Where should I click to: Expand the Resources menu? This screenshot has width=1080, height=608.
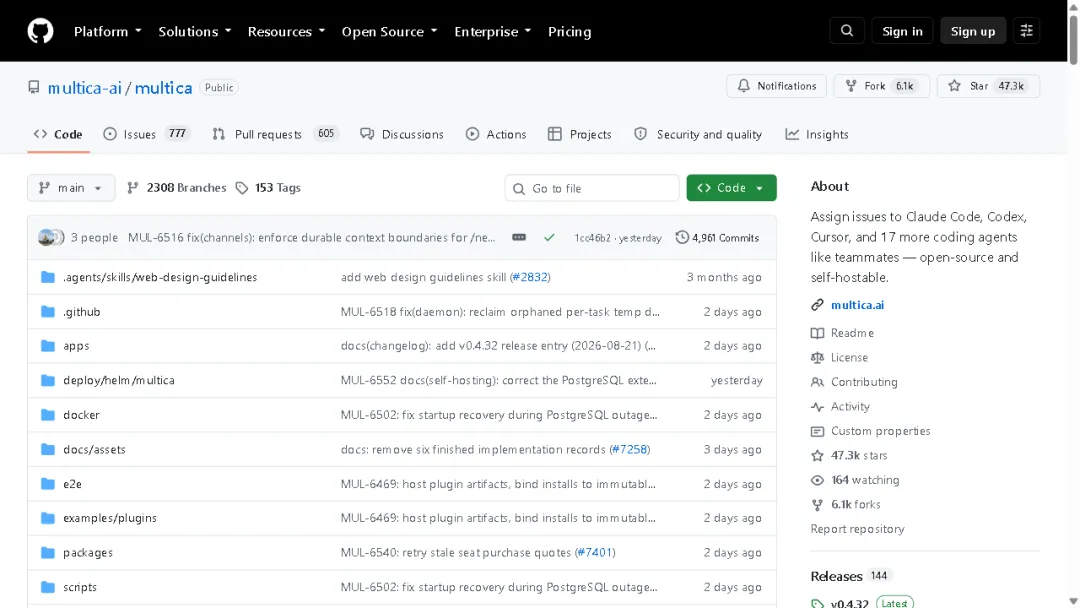point(286,32)
